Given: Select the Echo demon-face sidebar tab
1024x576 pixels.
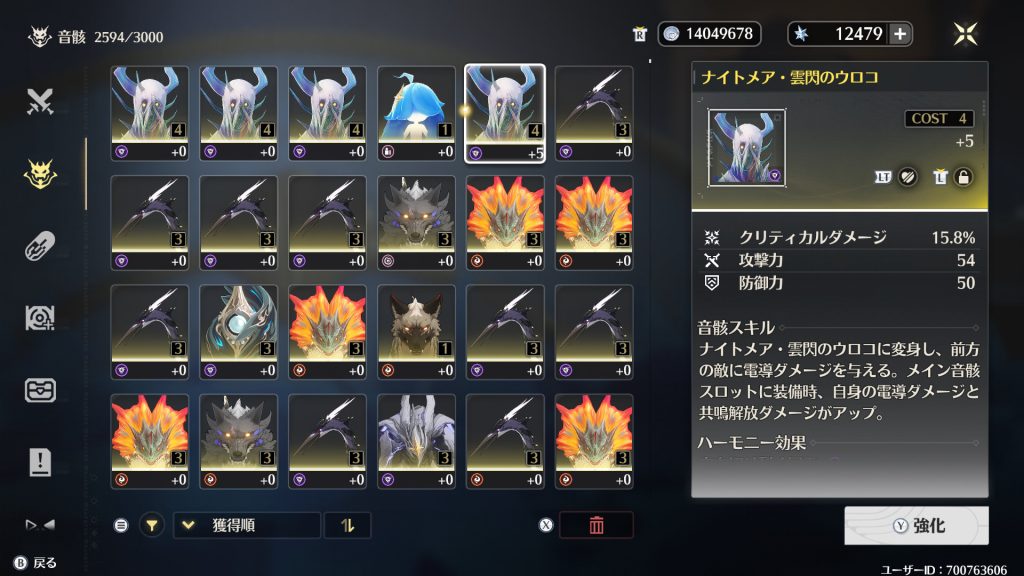Looking at the screenshot, I should click(40, 174).
